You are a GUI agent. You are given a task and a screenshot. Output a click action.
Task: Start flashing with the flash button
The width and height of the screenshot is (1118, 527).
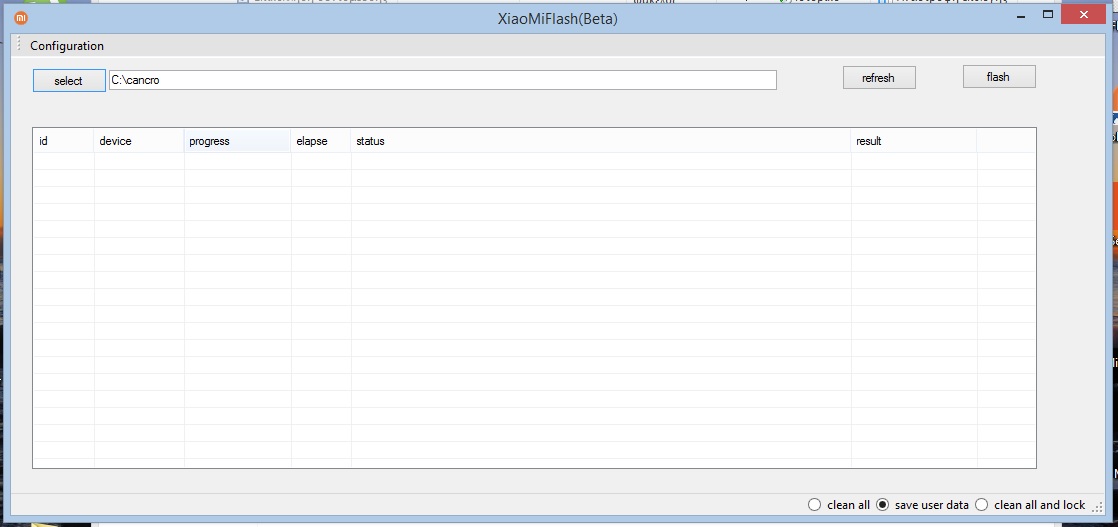[998, 77]
